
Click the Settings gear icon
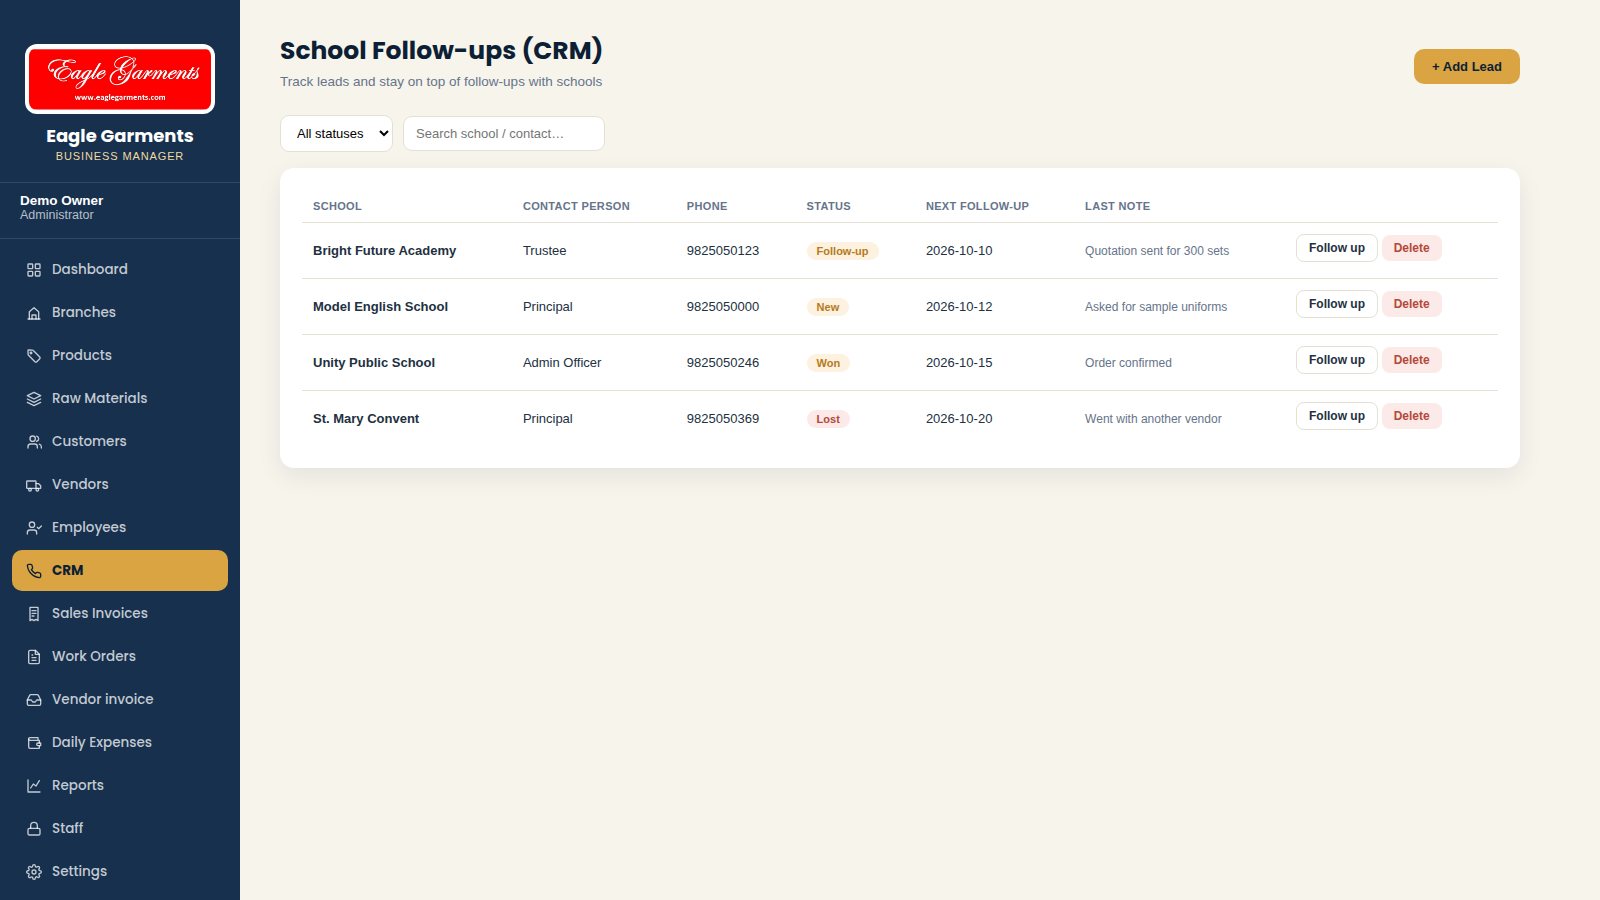34,872
